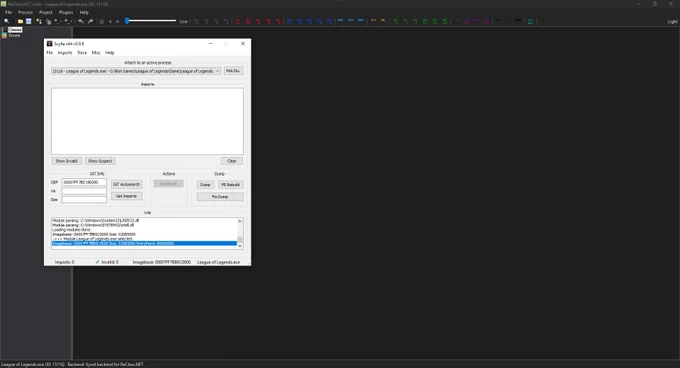The height and width of the screenshot is (368, 680).
Task: Click the first red hex node icon
Action: (x=238, y=21)
